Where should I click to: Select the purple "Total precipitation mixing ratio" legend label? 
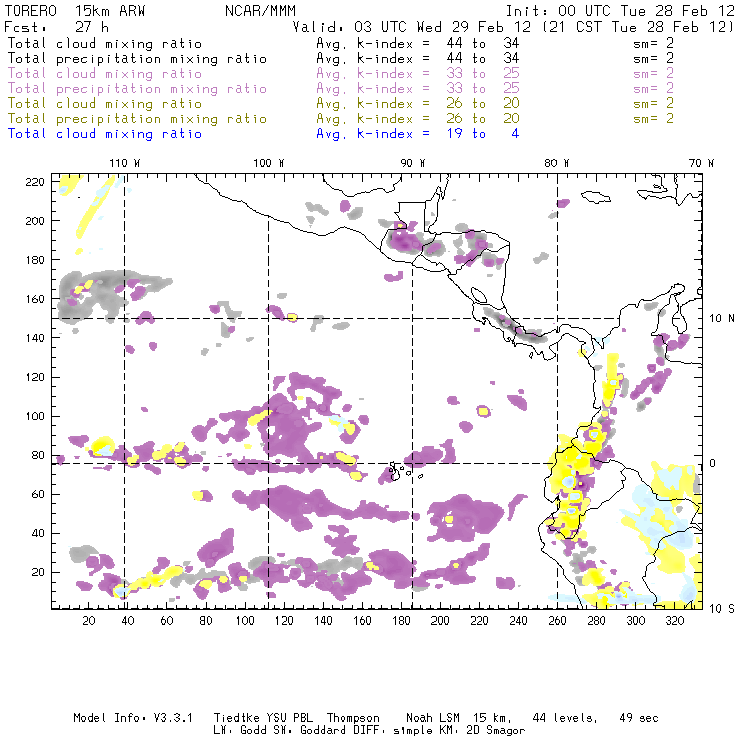click(x=137, y=89)
